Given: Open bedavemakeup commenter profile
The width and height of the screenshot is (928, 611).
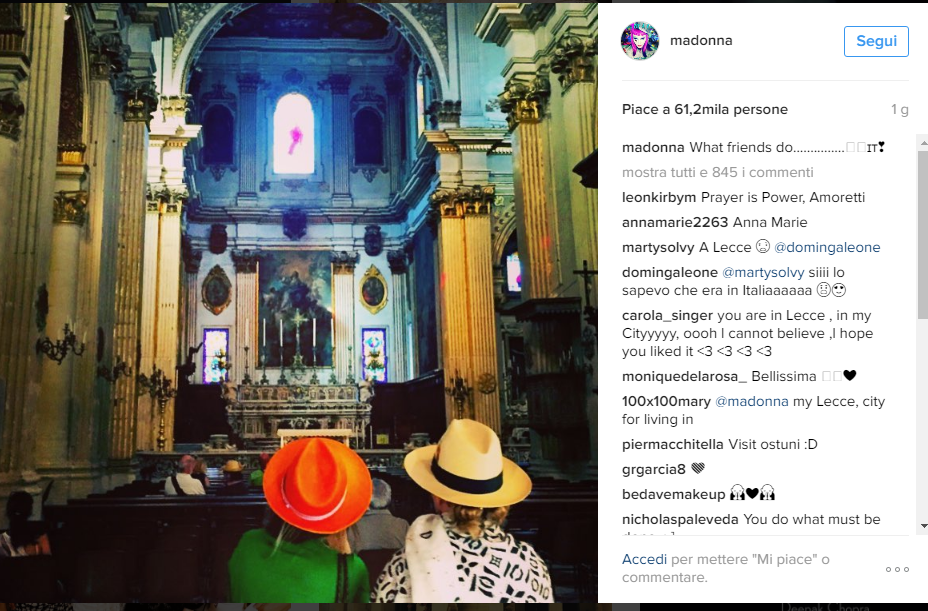Looking at the screenshot, I should tap(673, 494).
